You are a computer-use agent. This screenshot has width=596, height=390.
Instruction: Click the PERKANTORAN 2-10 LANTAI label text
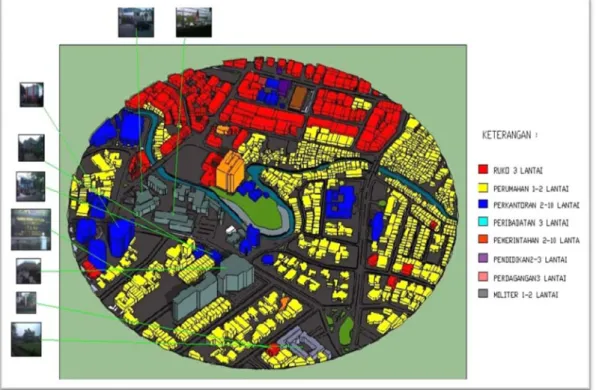536,205
